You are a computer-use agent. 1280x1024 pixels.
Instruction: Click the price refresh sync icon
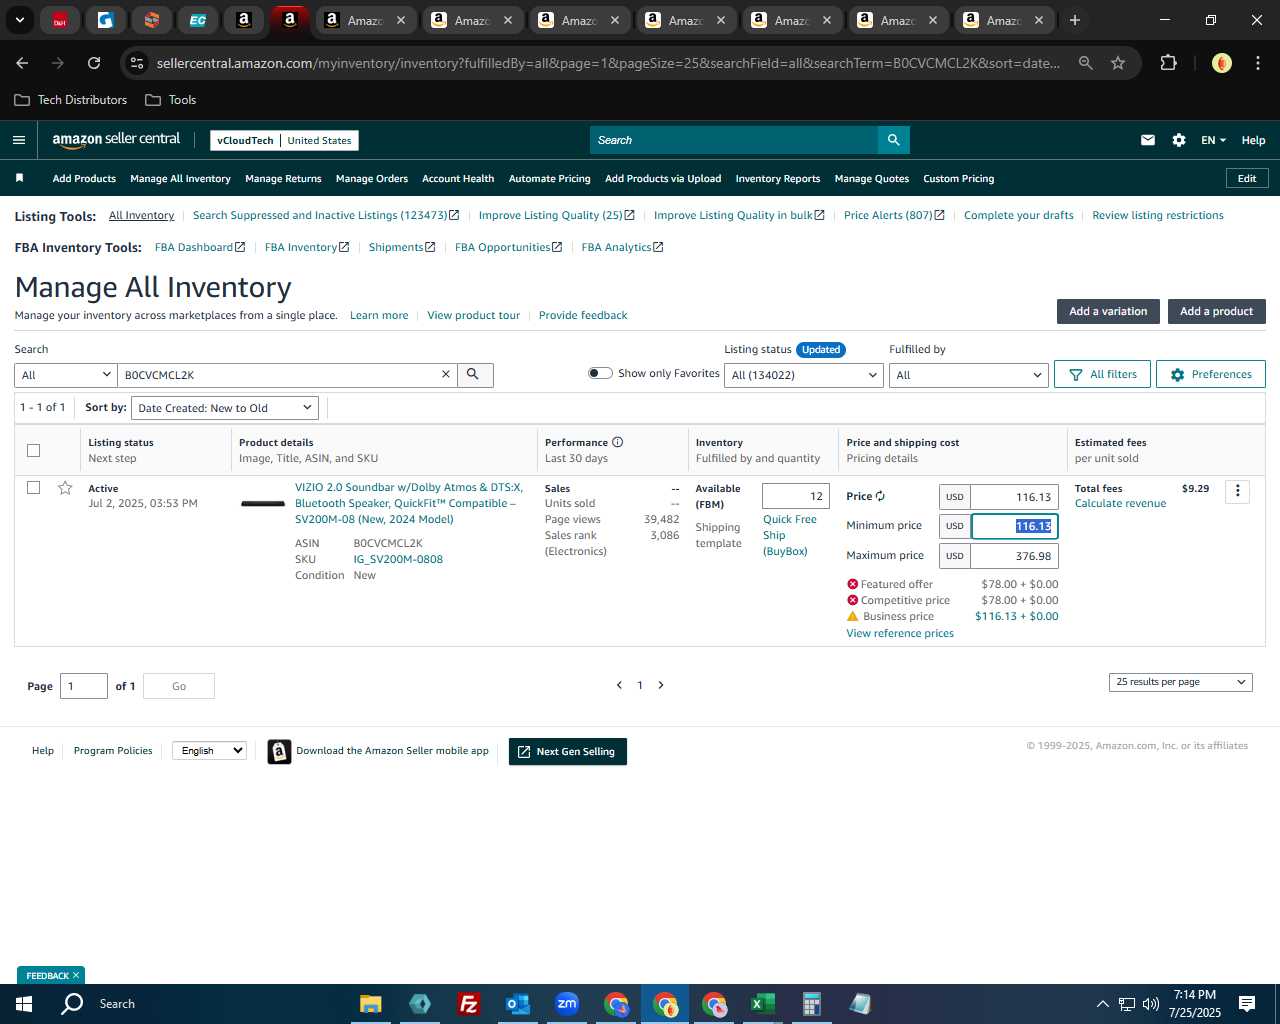[x=880, y=496]
